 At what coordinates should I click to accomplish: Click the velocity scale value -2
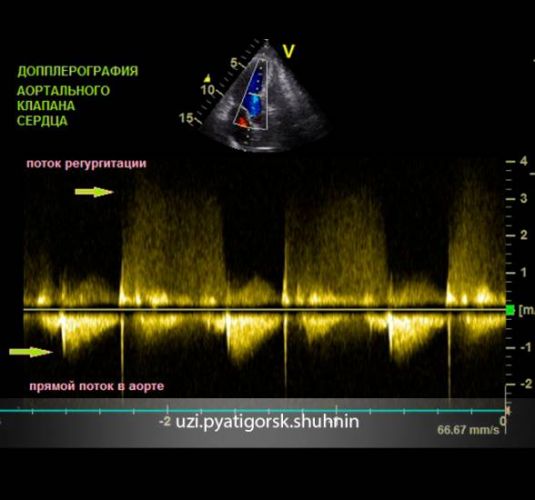click(x=526, y=384)
